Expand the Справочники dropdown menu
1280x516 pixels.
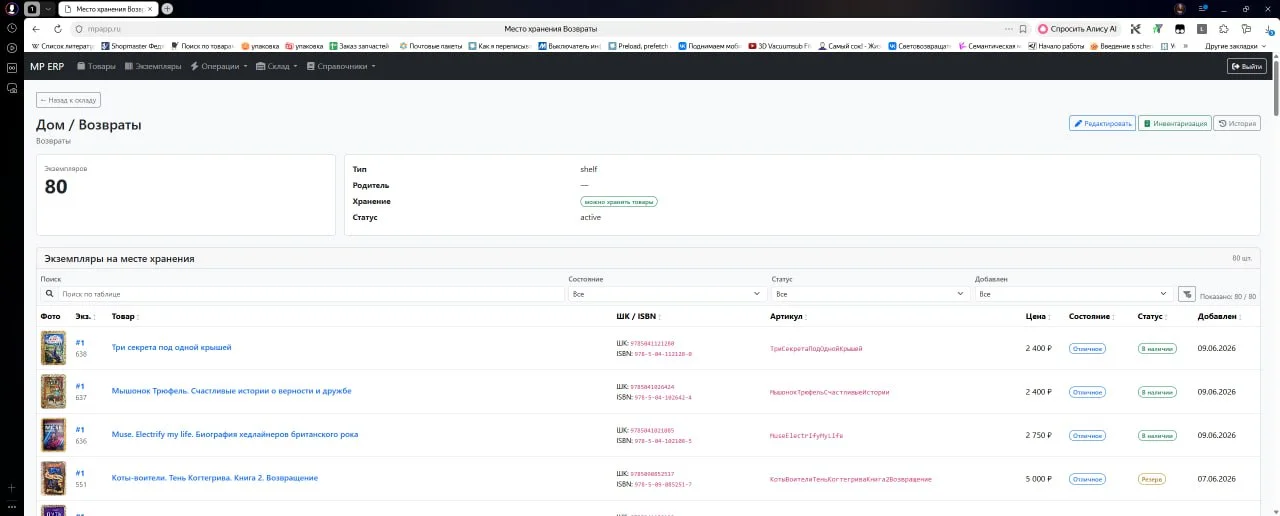(x=340, y=66)
